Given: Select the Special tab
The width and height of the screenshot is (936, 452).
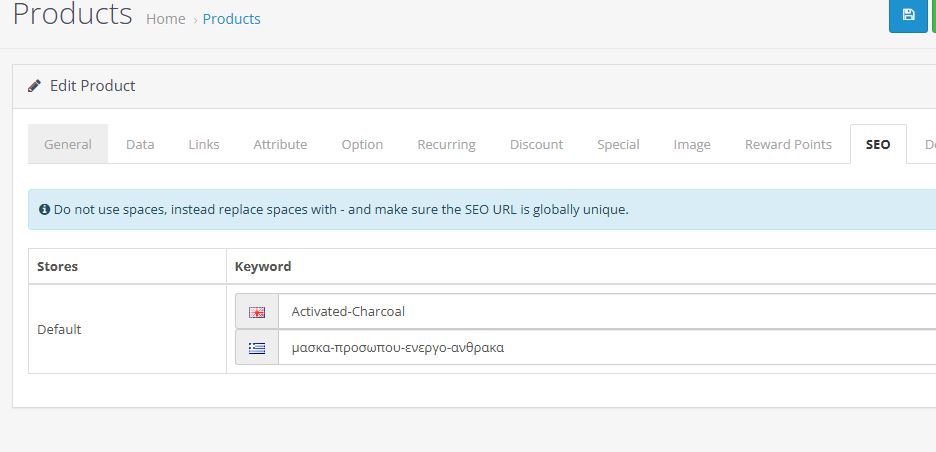Looking at the screenshot, I should point(618,144).
